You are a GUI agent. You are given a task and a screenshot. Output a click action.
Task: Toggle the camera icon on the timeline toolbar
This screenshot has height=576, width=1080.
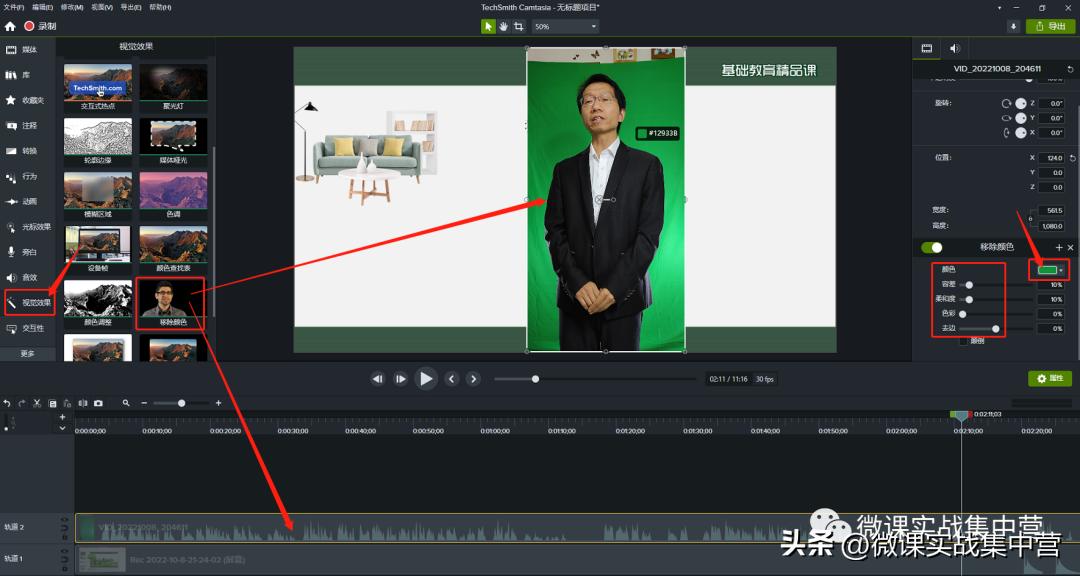[98, 402]
